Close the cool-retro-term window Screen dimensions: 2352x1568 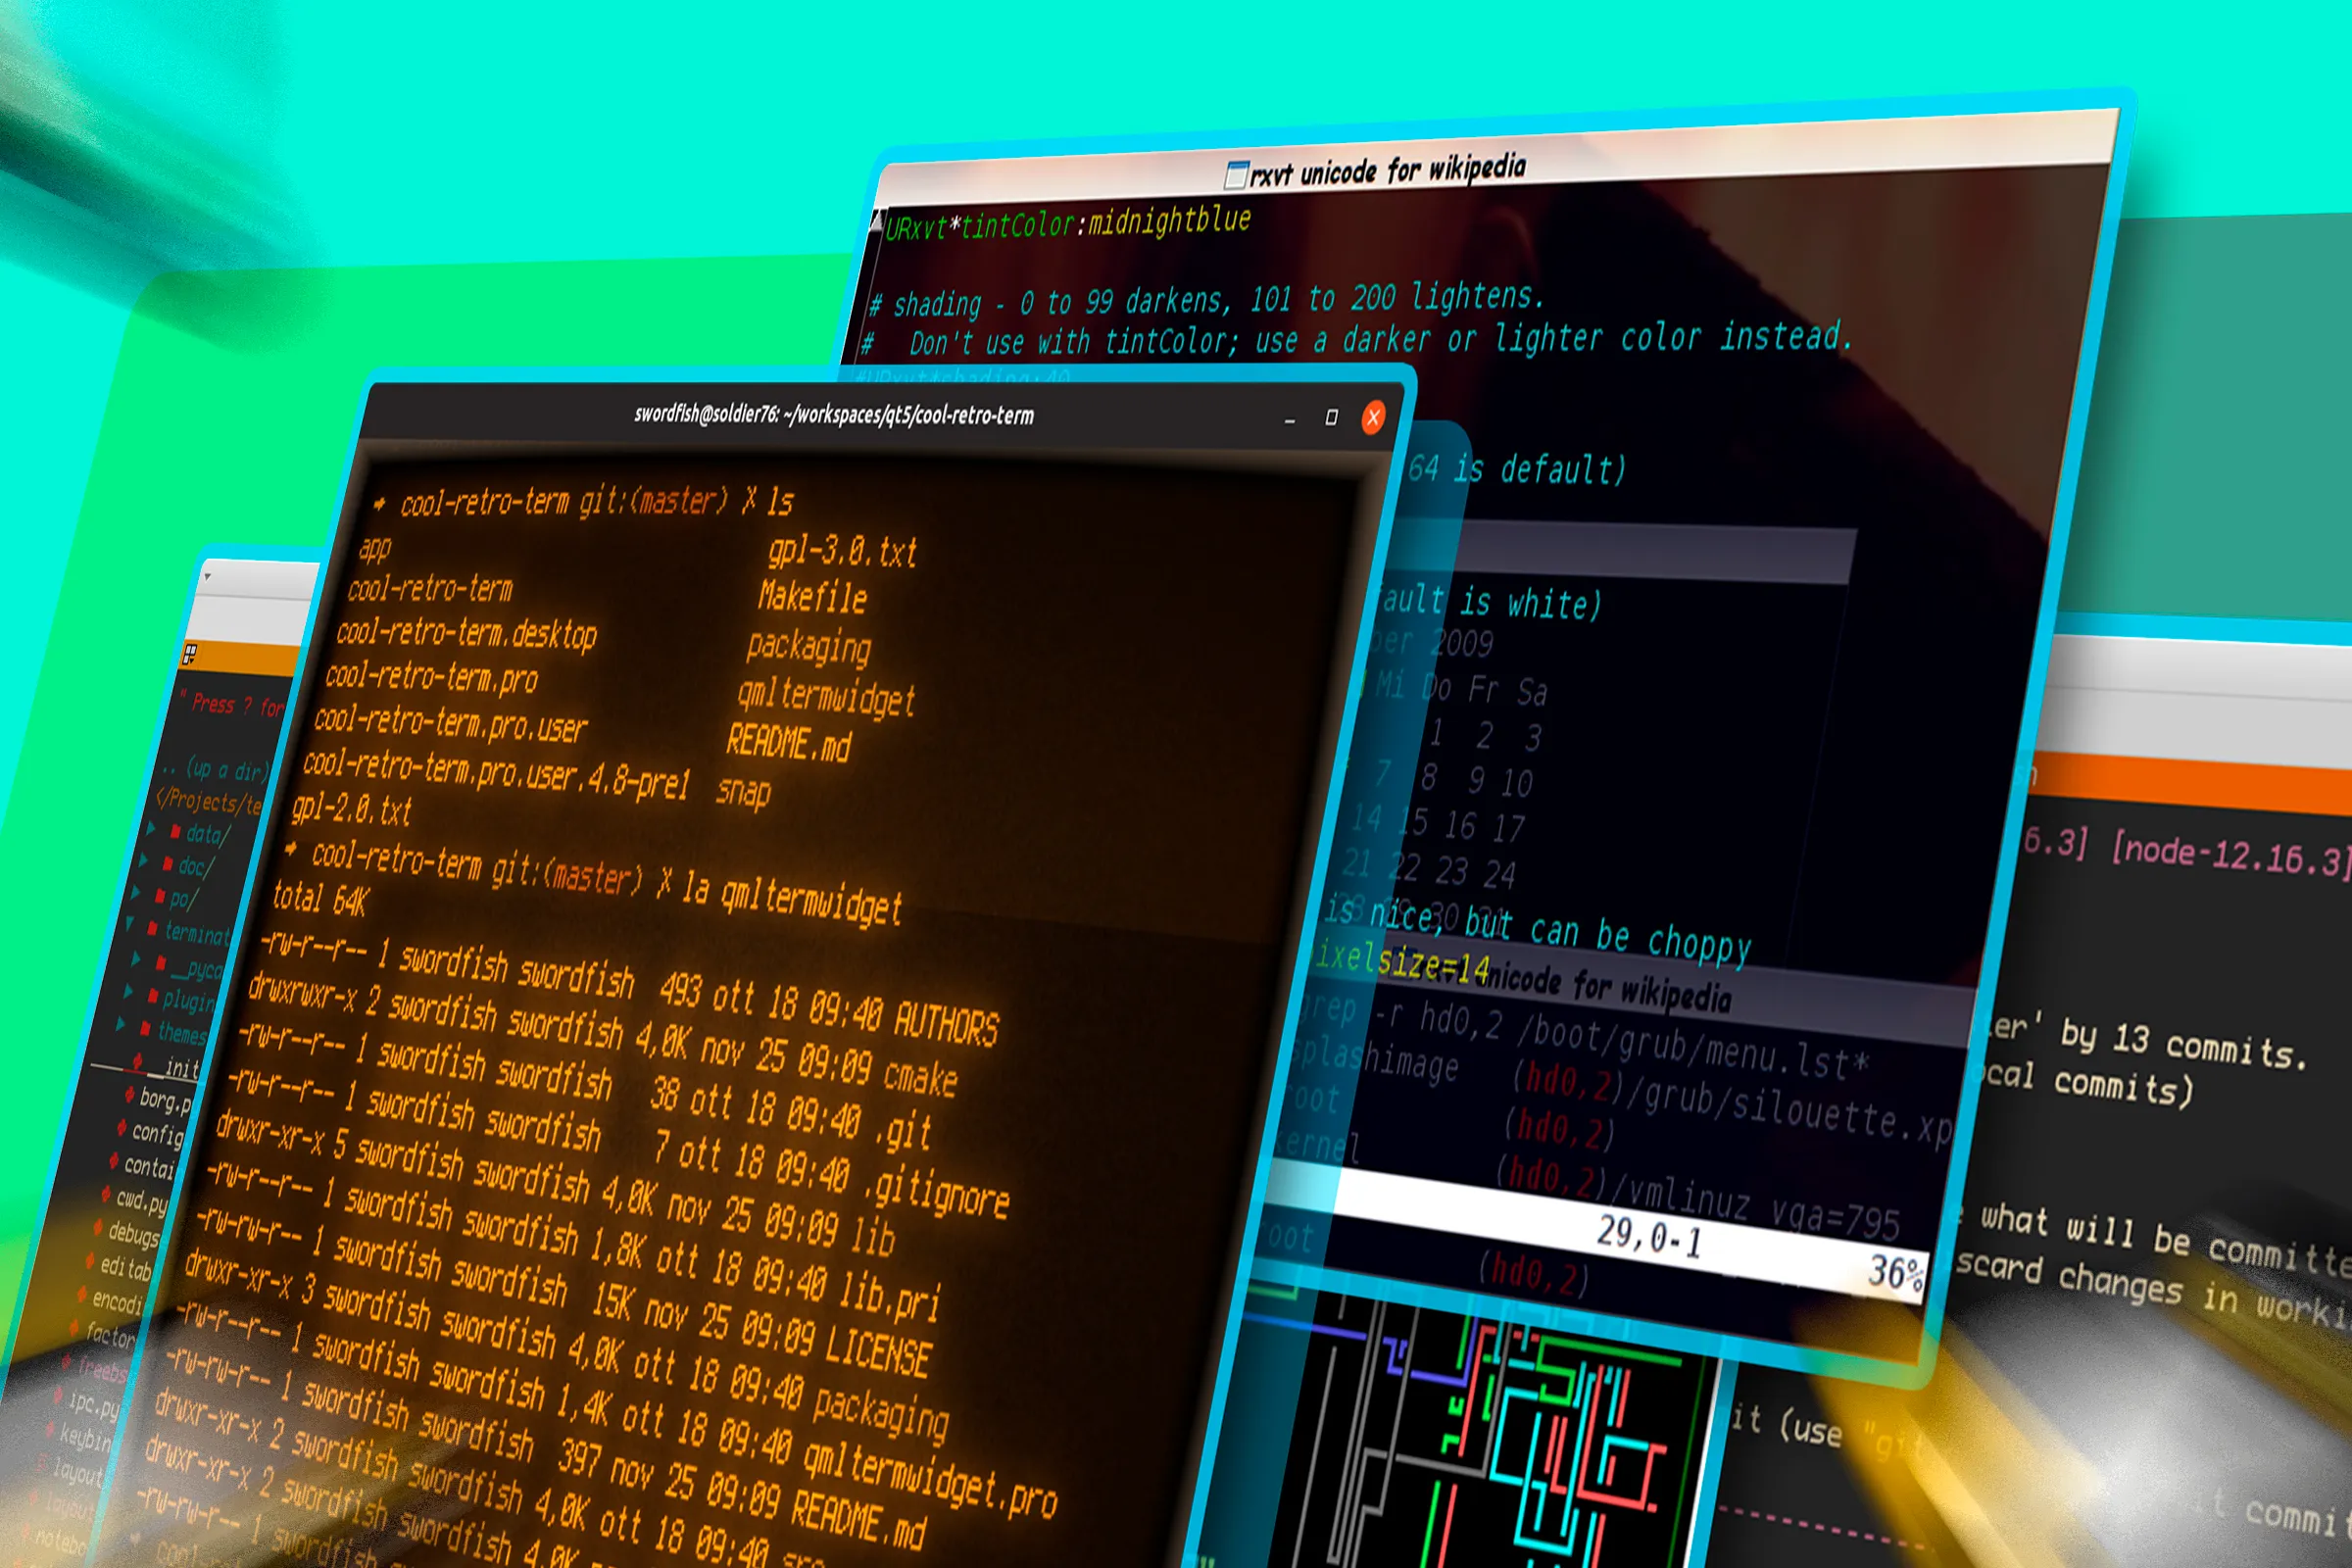[1373, 418]
